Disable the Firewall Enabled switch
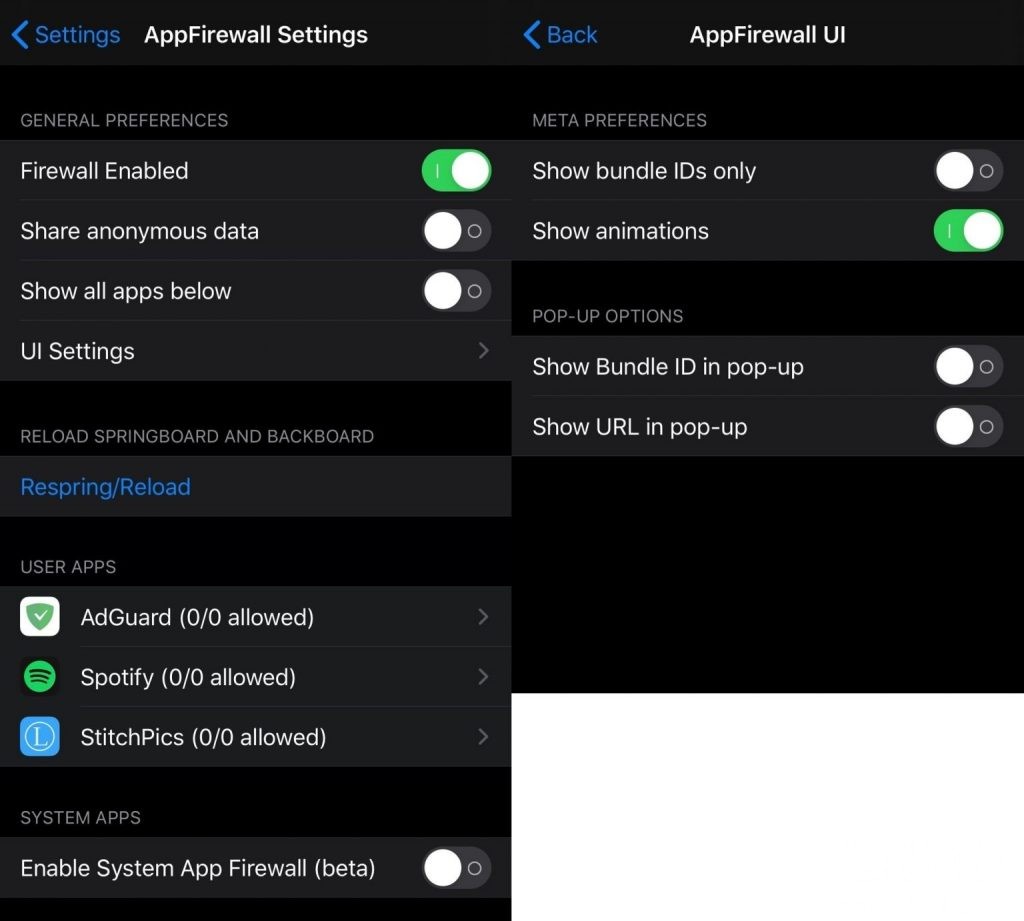Image resolution: width=1024 pixels, height=921 pixels. point(456,171)
